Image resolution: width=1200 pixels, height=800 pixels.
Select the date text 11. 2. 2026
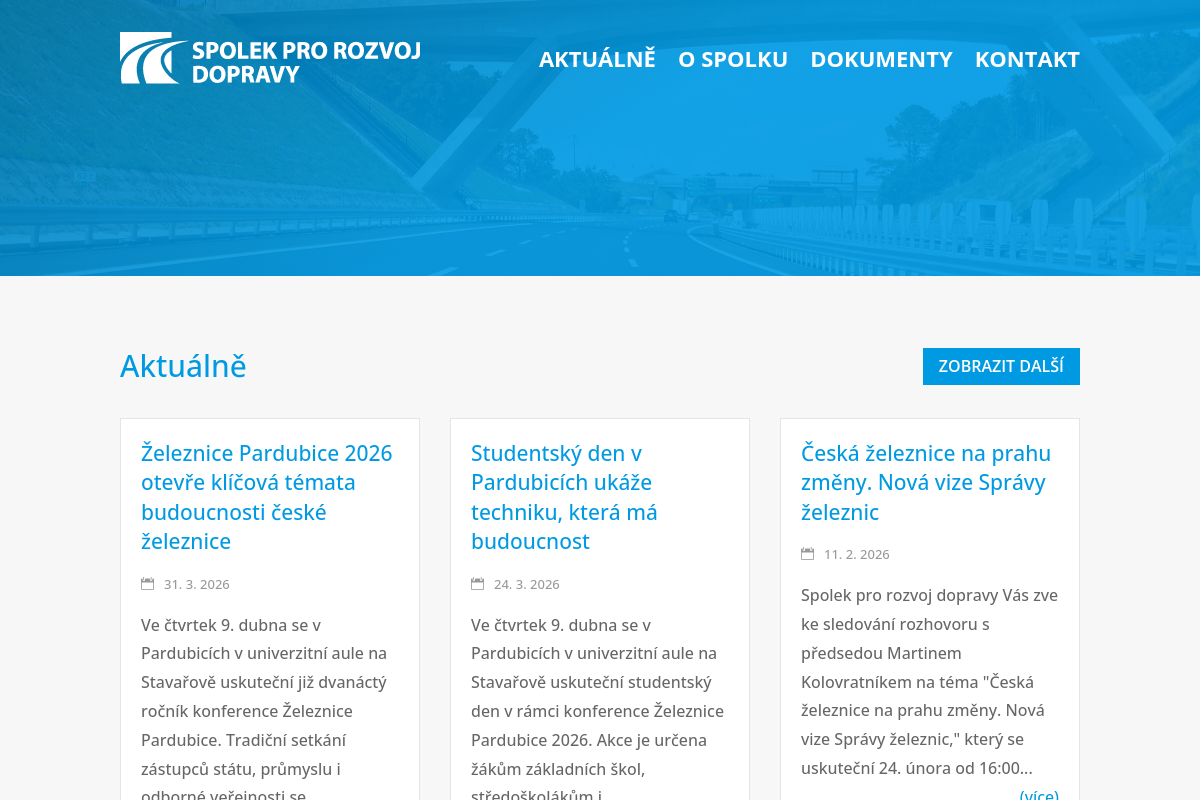(x=857, y=554)
